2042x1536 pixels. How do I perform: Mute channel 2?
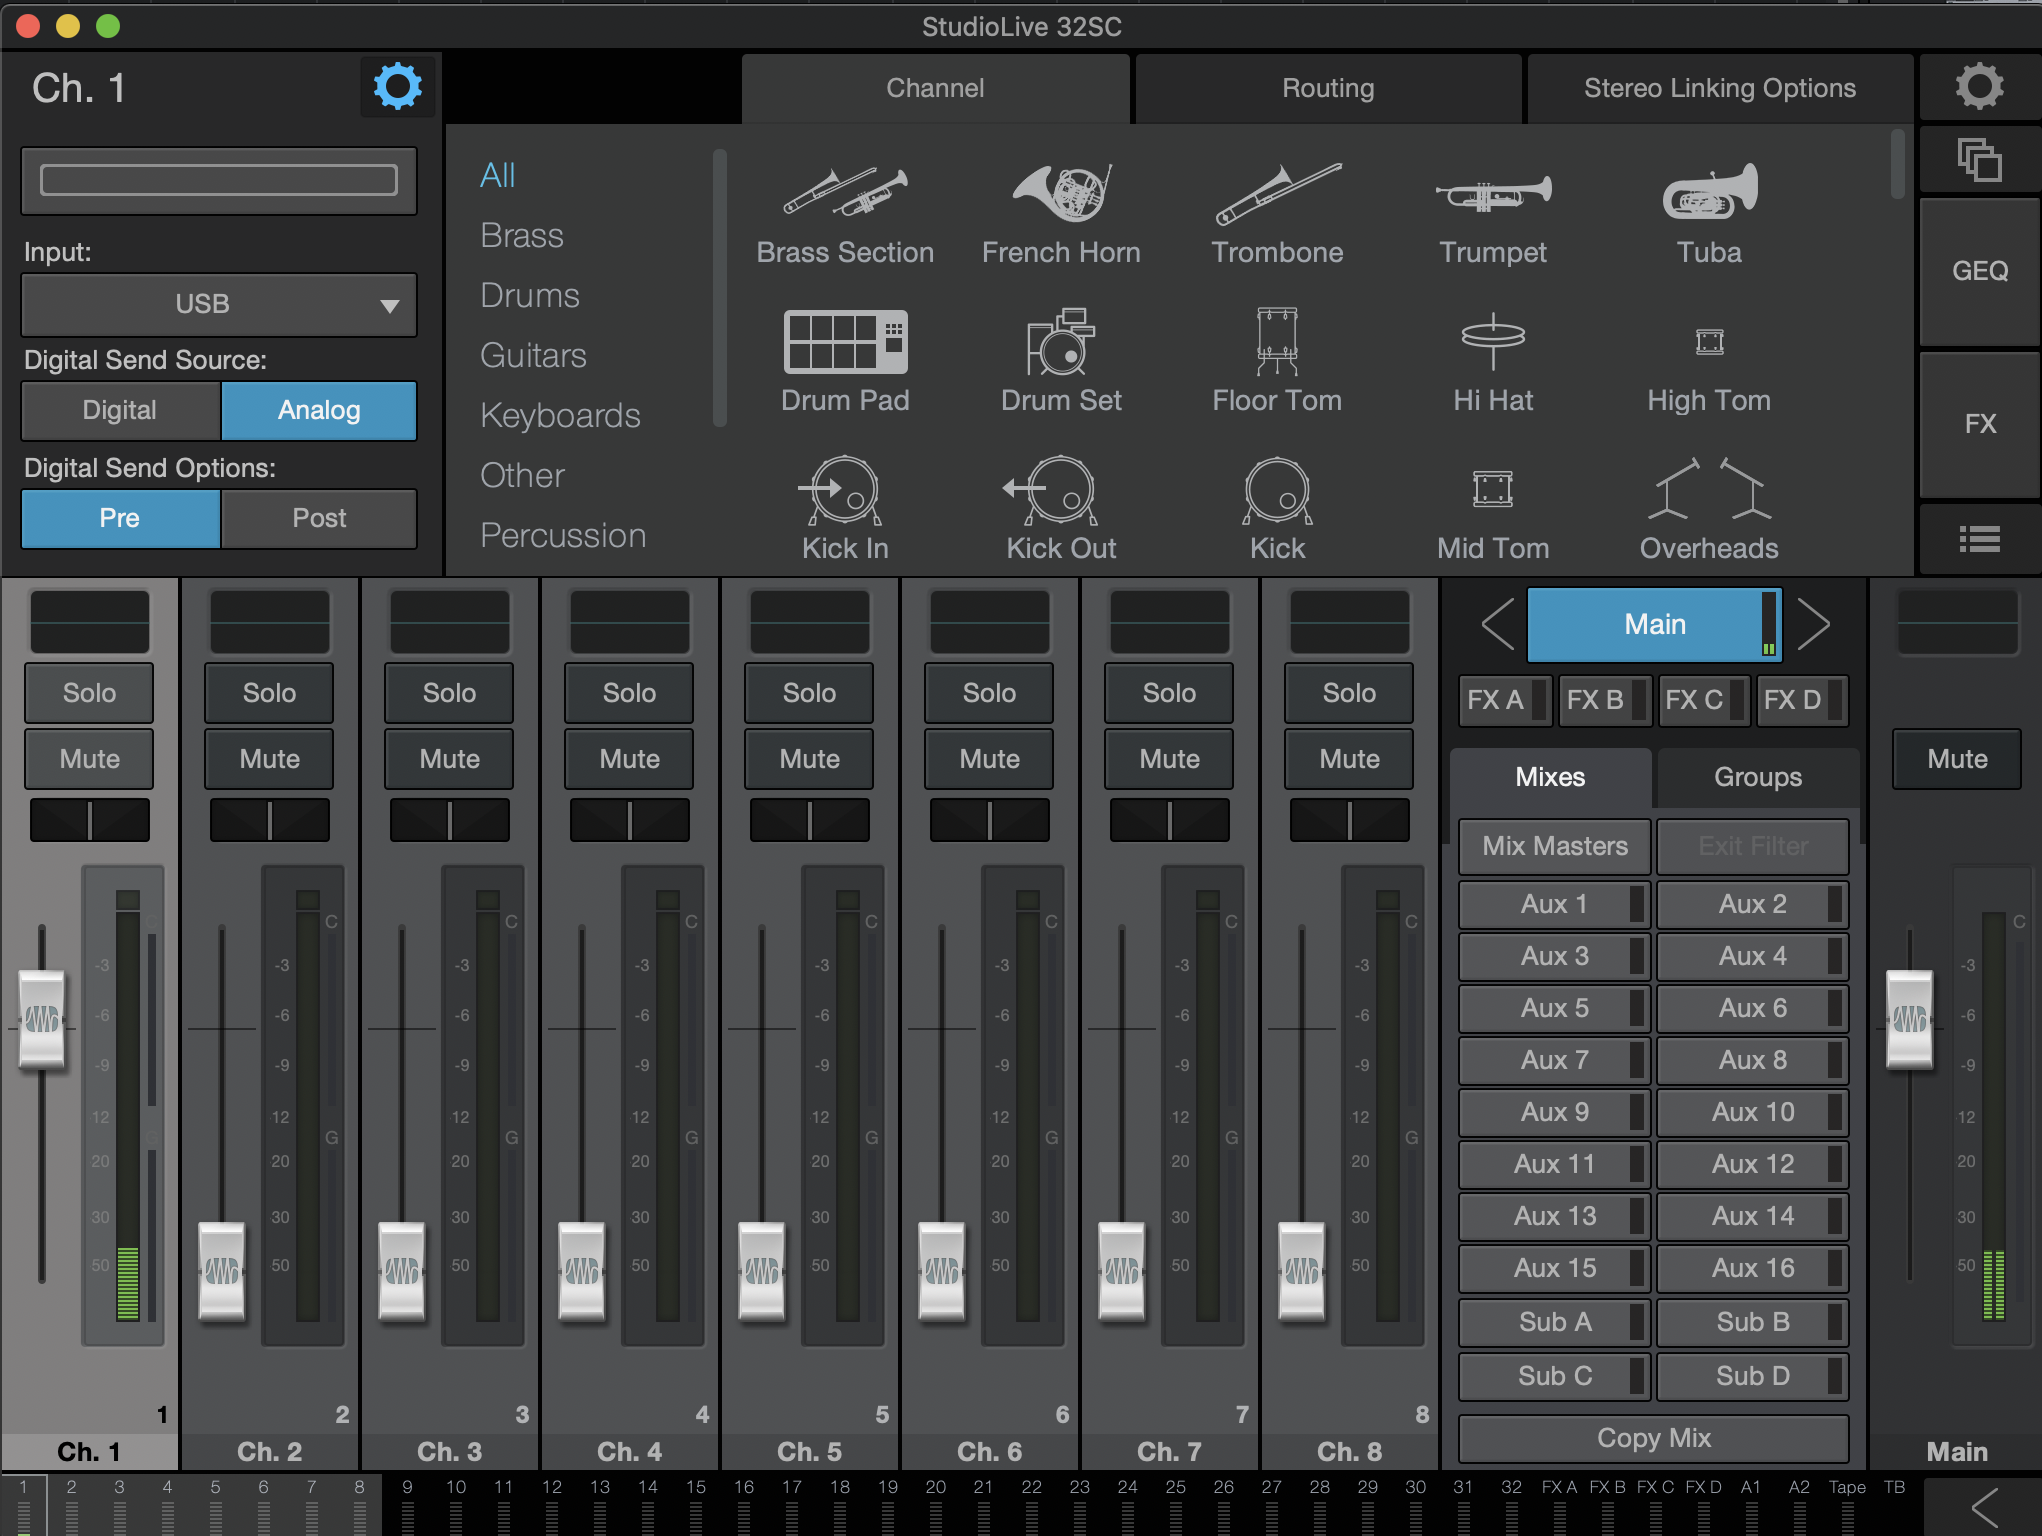click(x=269, y=759)
